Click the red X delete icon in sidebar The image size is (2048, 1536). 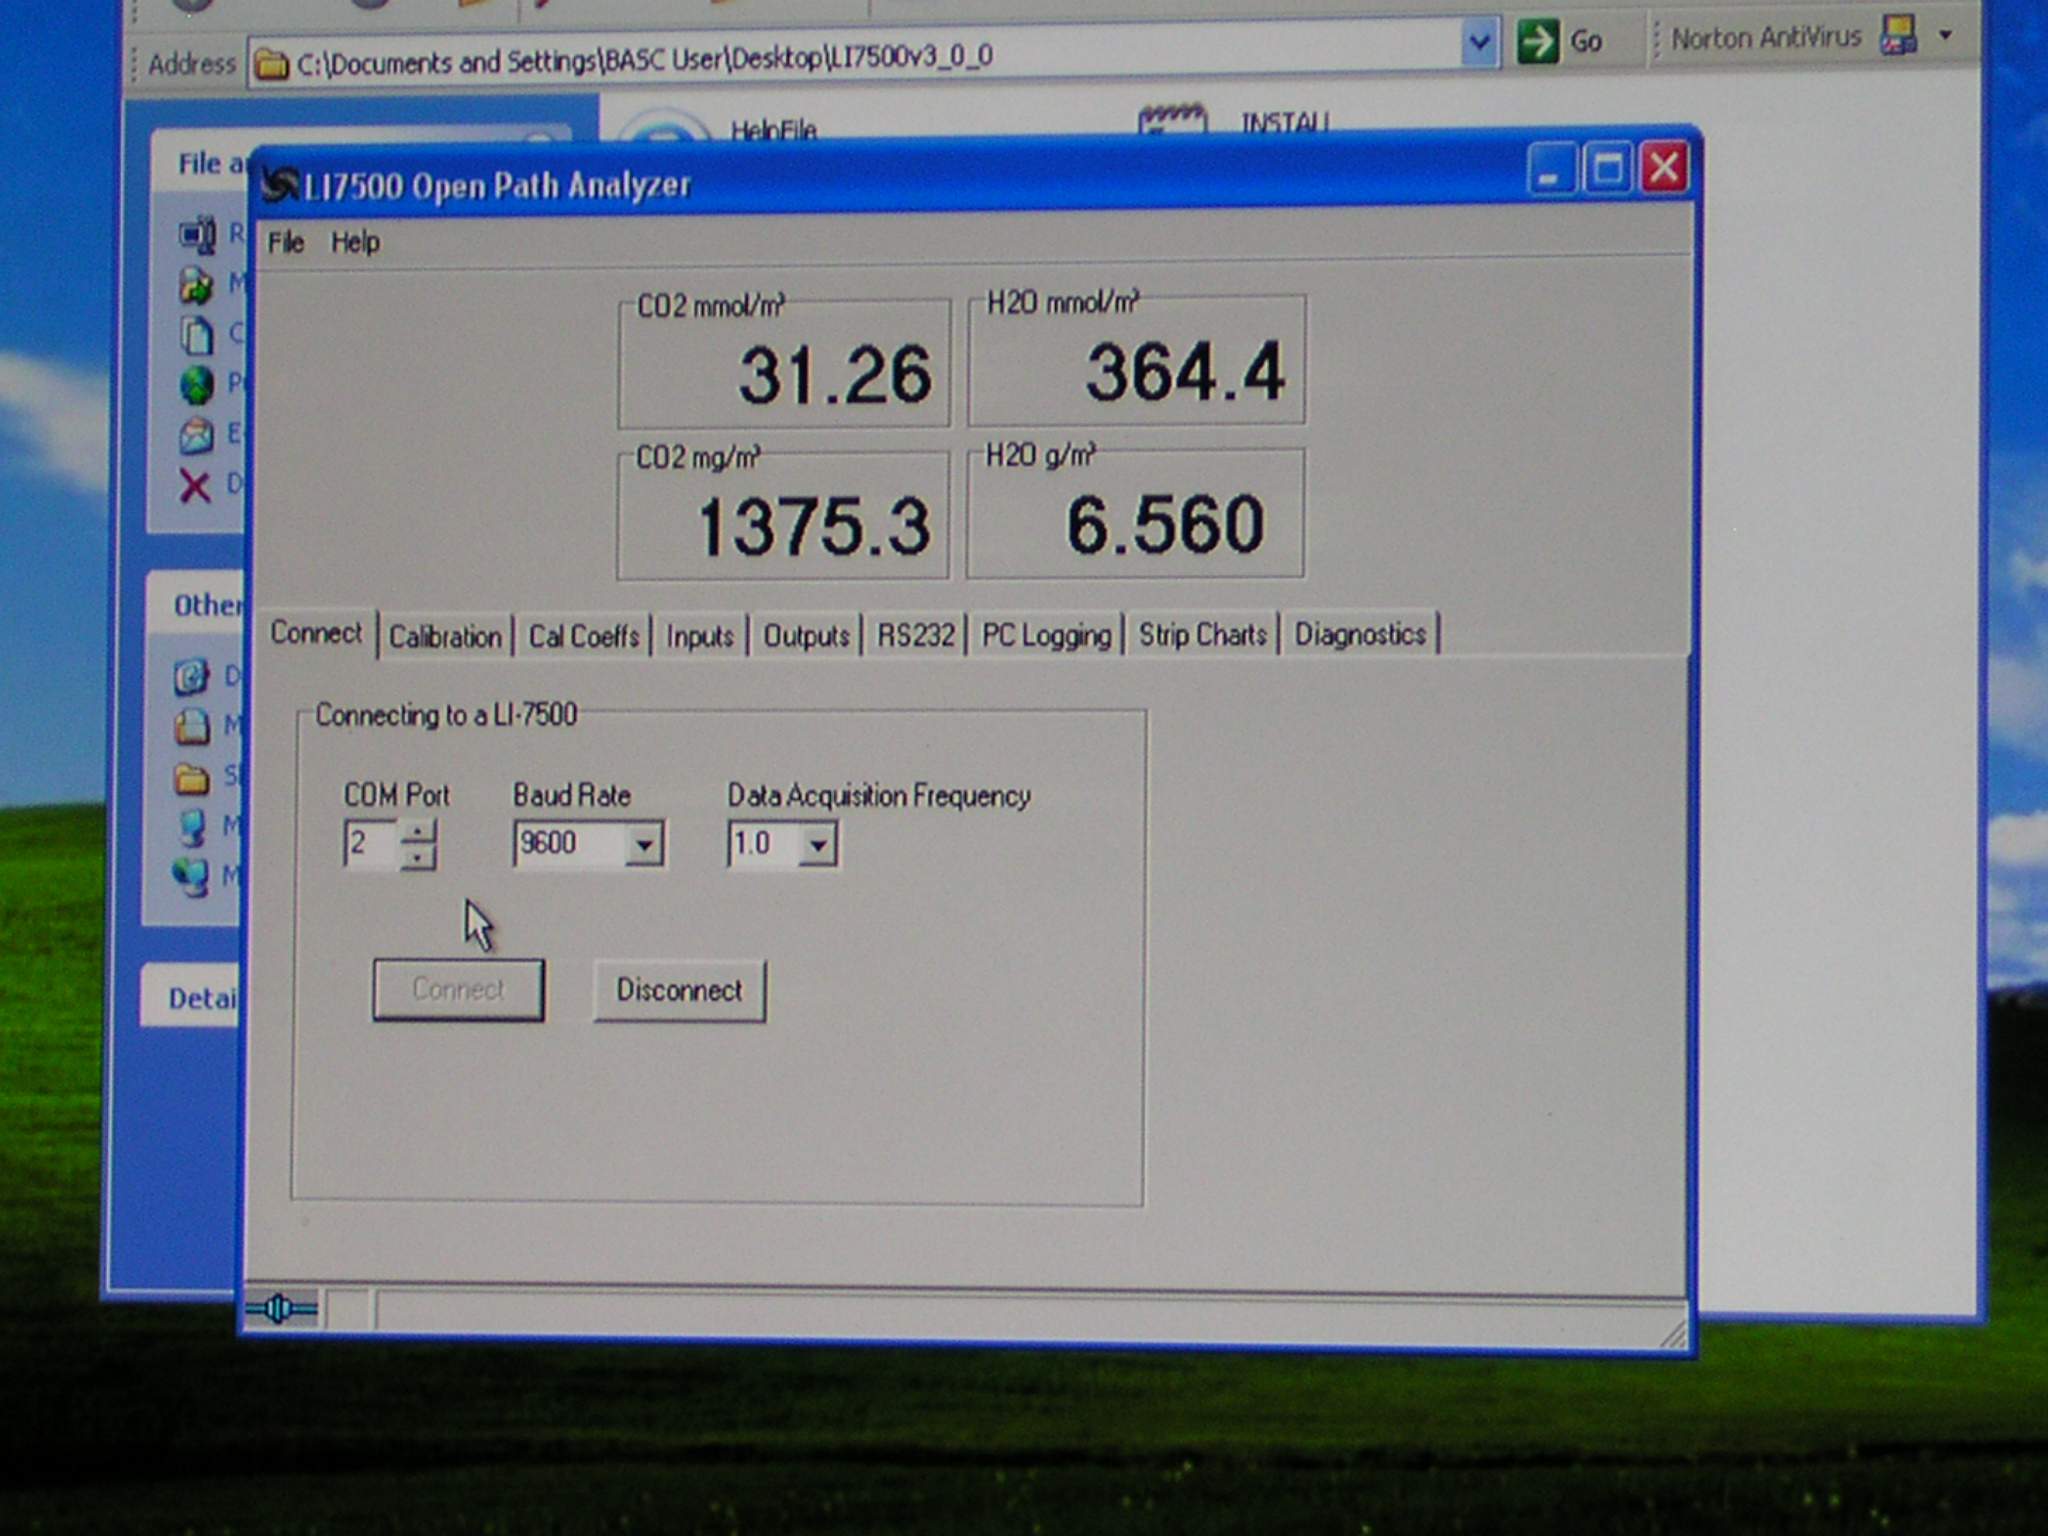coord(195,487)
